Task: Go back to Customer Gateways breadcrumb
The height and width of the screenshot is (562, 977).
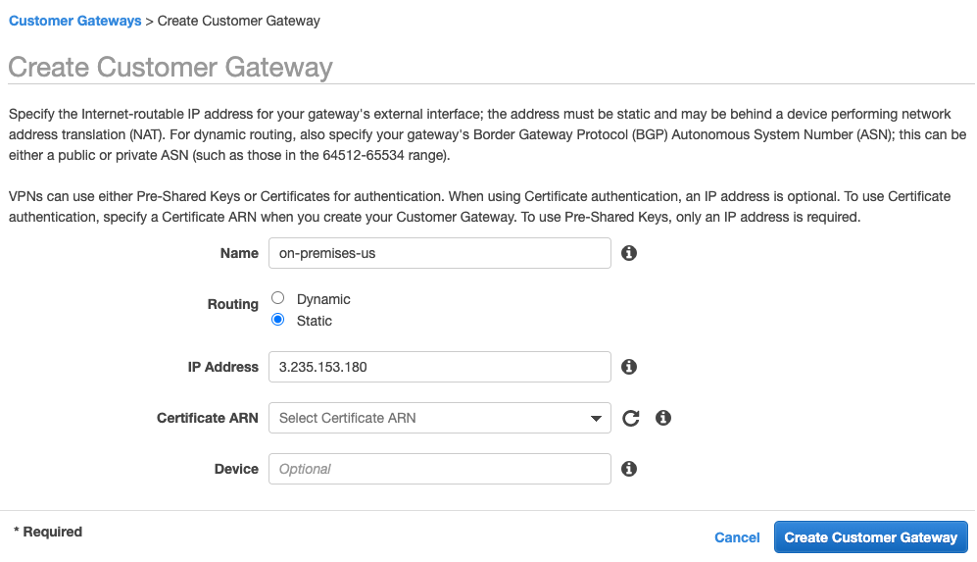Action: click(75, 21)
